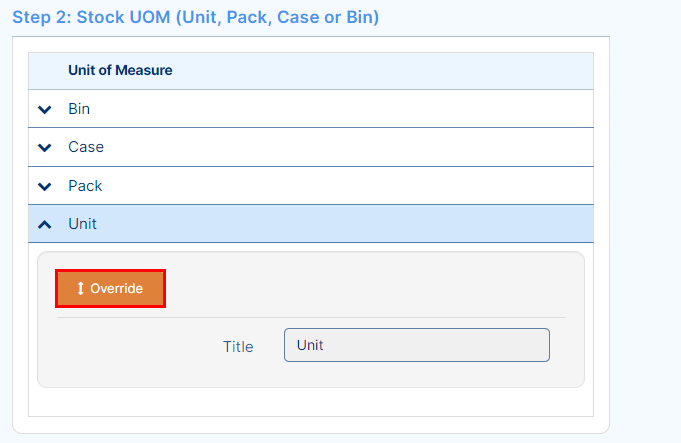681x443 pixels.
Task: Click the up-down arrow icon on Override
Action: point(80,288)
